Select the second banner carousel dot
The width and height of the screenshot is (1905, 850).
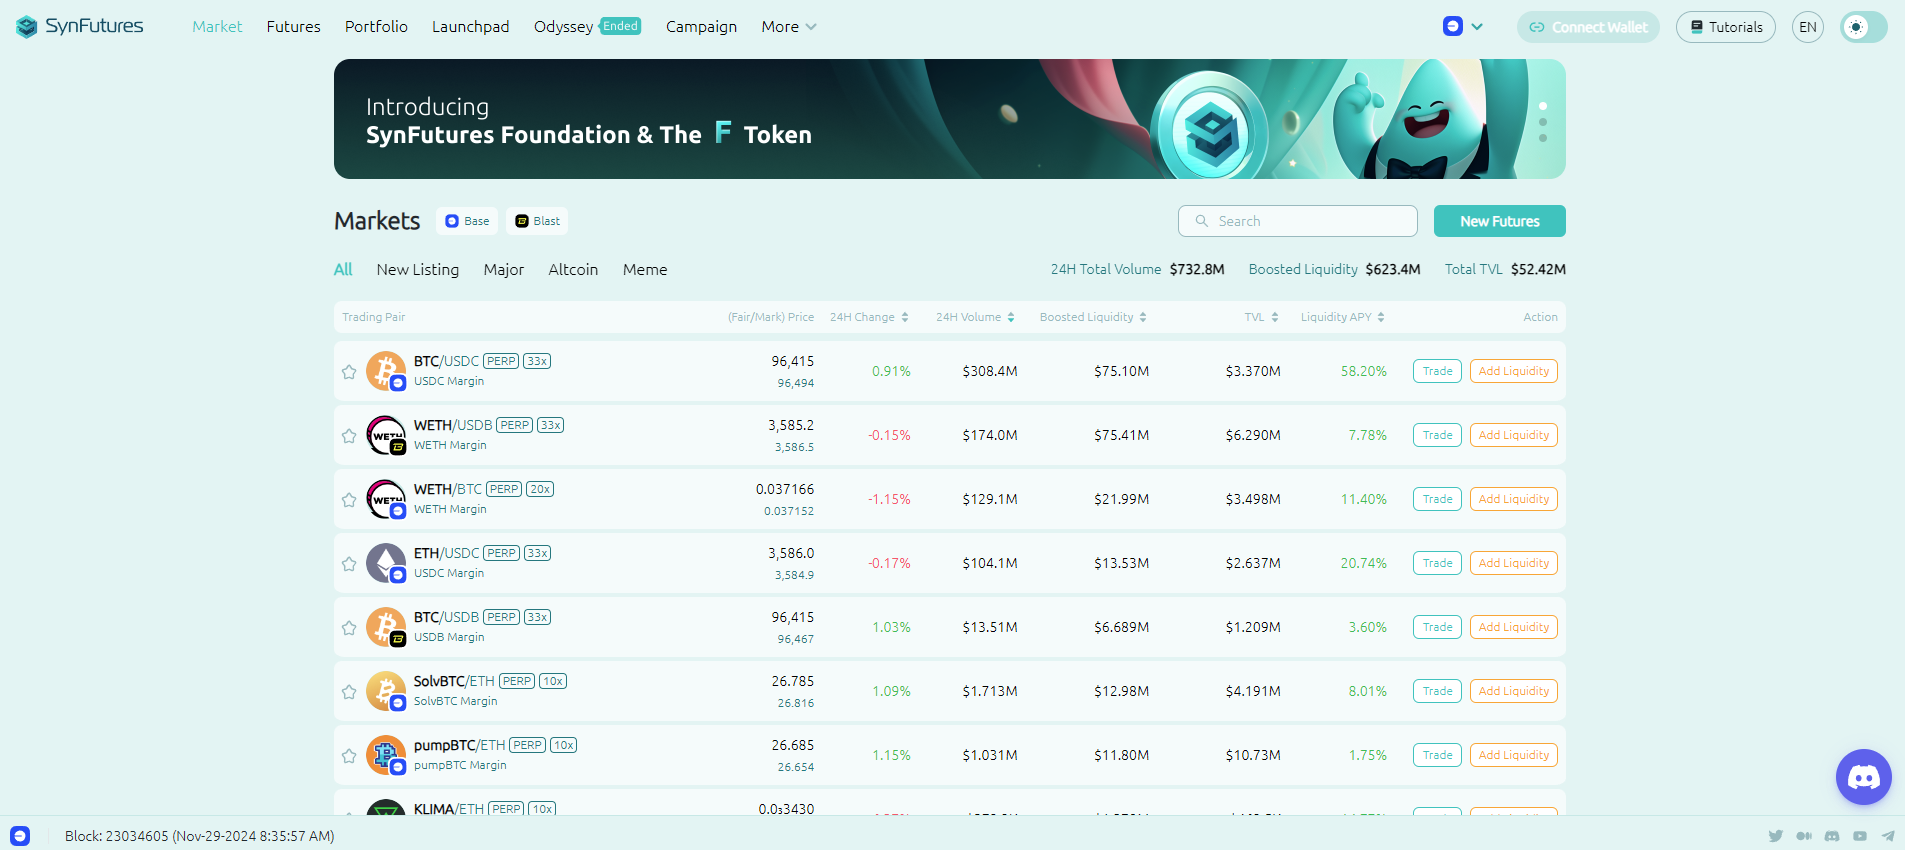tap(1543, 122)
